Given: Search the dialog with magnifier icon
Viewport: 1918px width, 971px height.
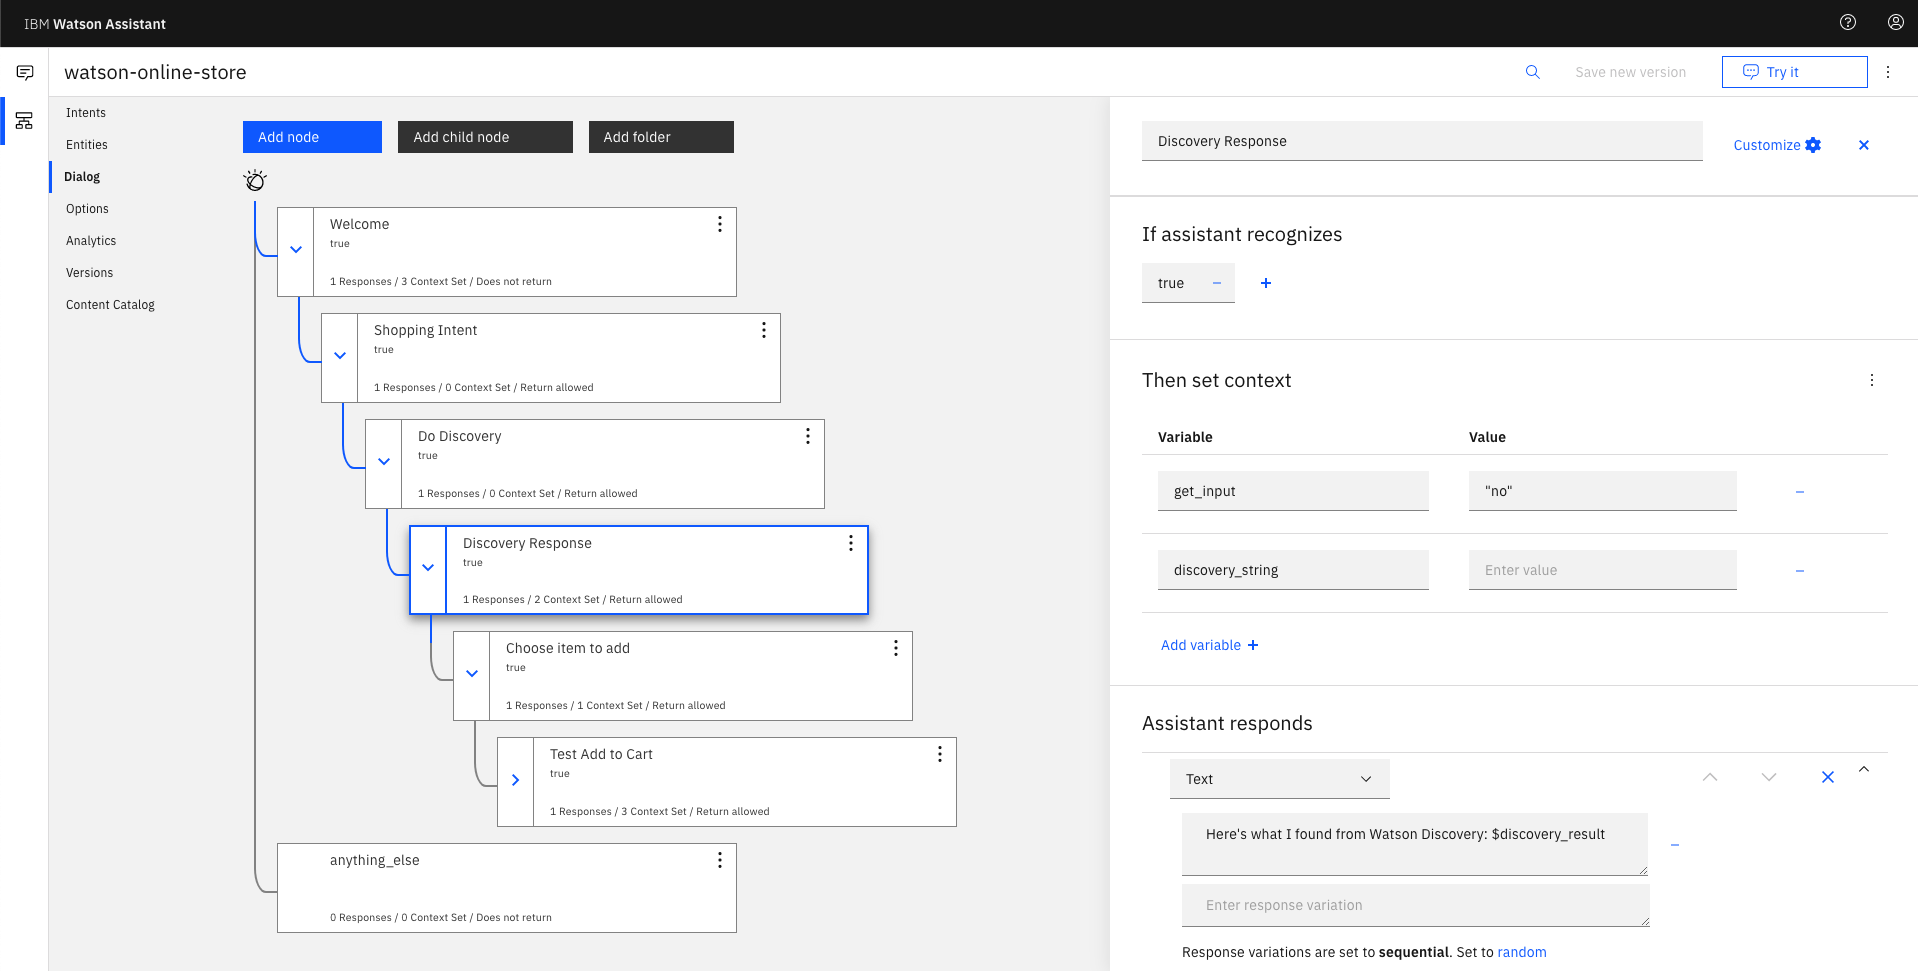Looking at the screenshot, I should [x=1532, y=72].
